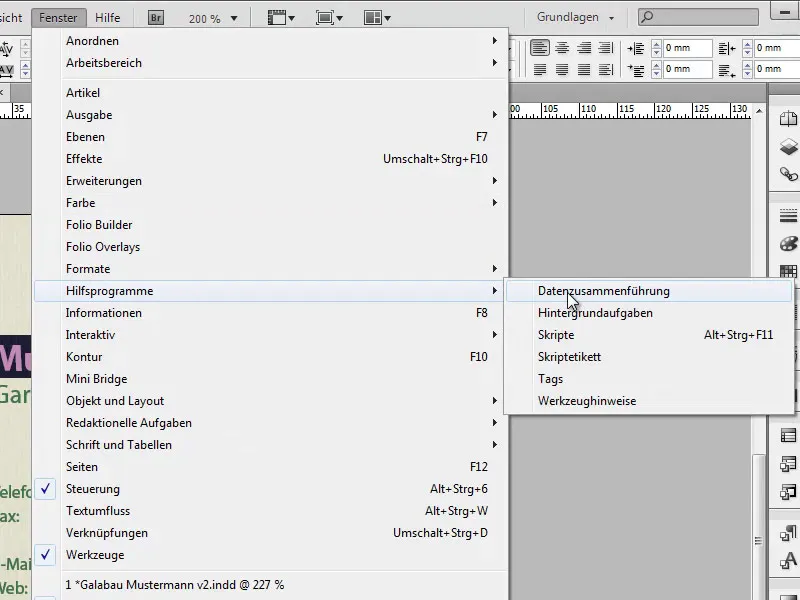The height and width of the screenshot is (600, 800).
Task: Open the Color palette panel icon
Action: [788, 243]
